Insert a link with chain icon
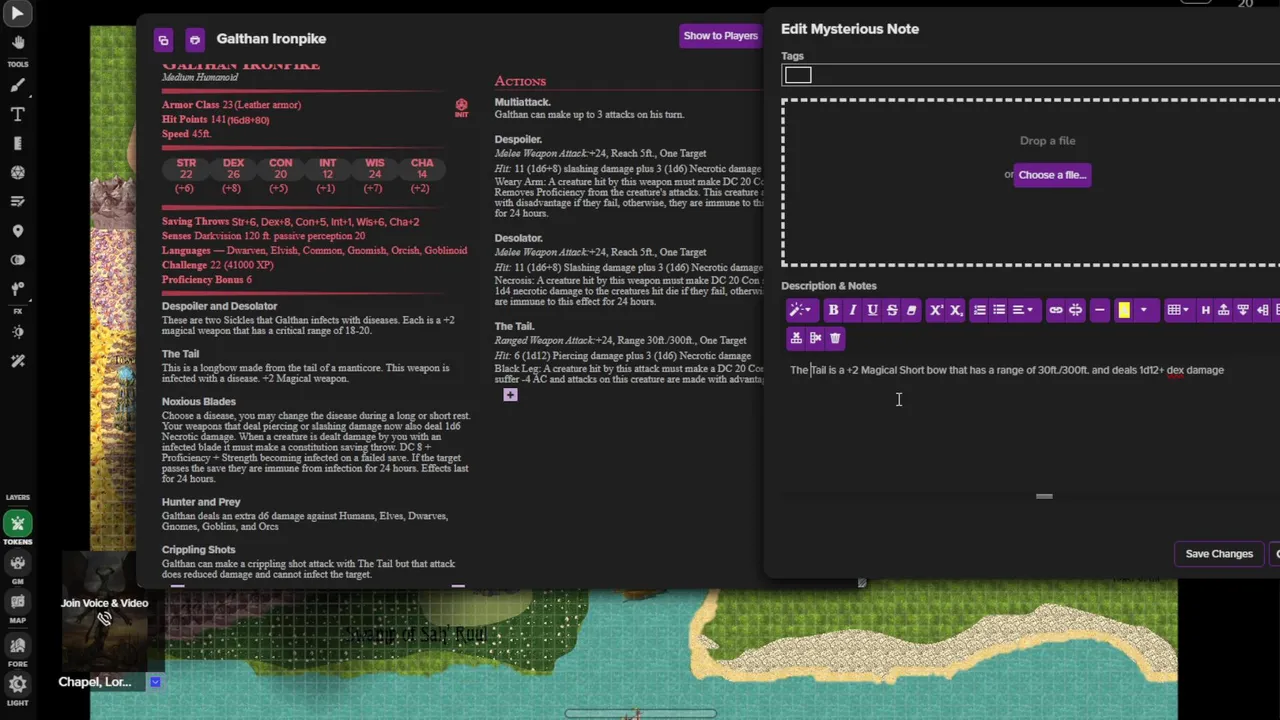Viewport: 1280px width, 720px height. 1056,310
